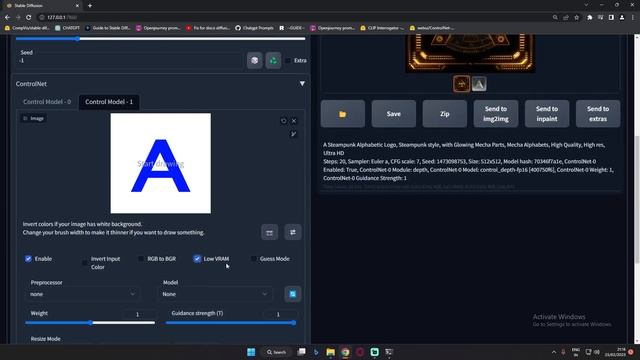Select the Control Model - 1 tab
The image size is (640, 360).
tap(109, 102)
